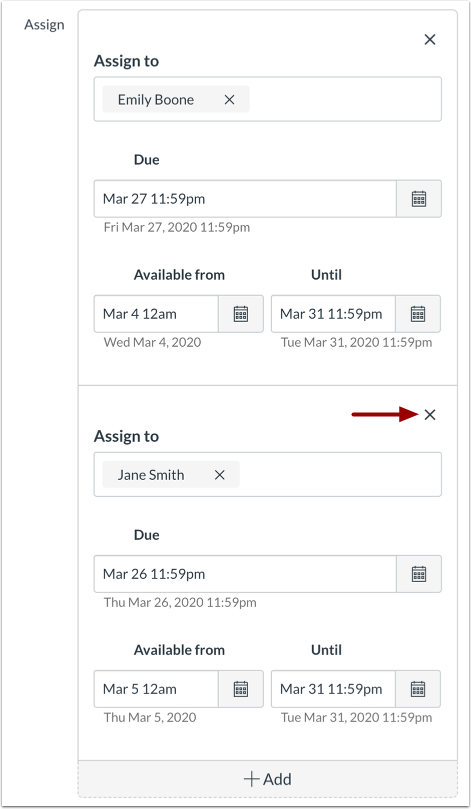Edit the Mar 4 12am Available from field
471x809 pixels.
(156, 314)
